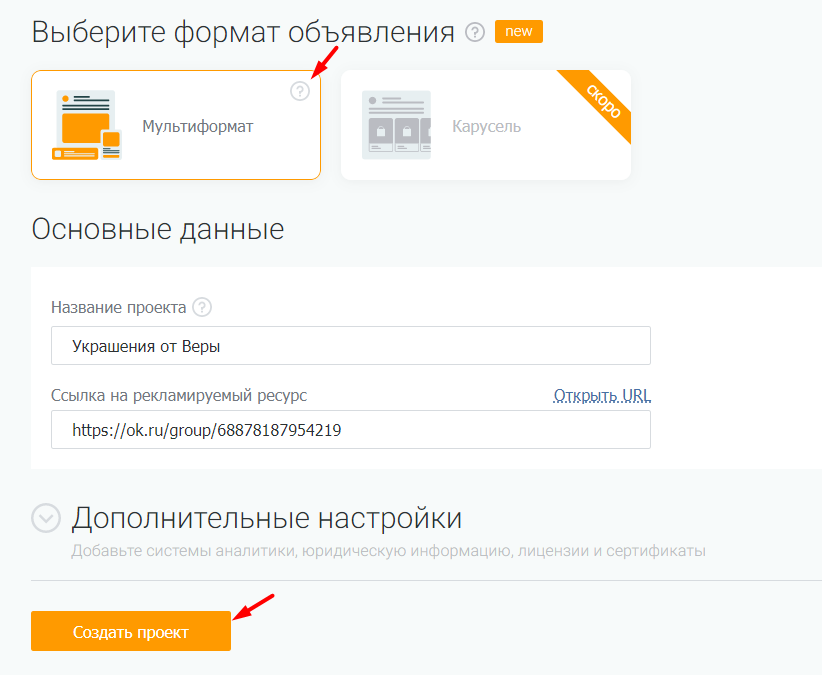This screenshot has height=675, width=822.
Task: Click help icon next to "Название проекта"
Action: pos(203,307)
